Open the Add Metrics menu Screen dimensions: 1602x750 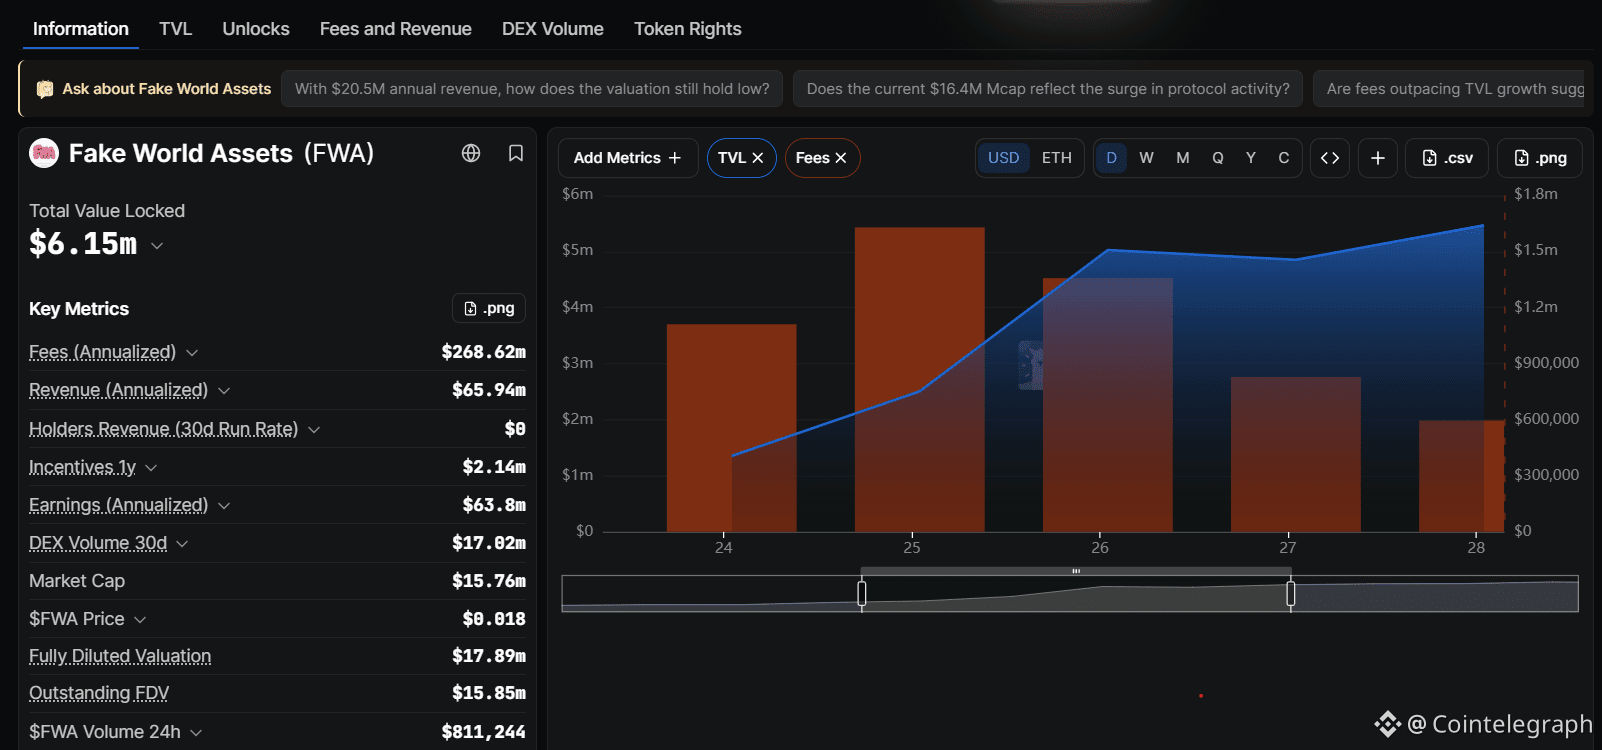point(627,158)
